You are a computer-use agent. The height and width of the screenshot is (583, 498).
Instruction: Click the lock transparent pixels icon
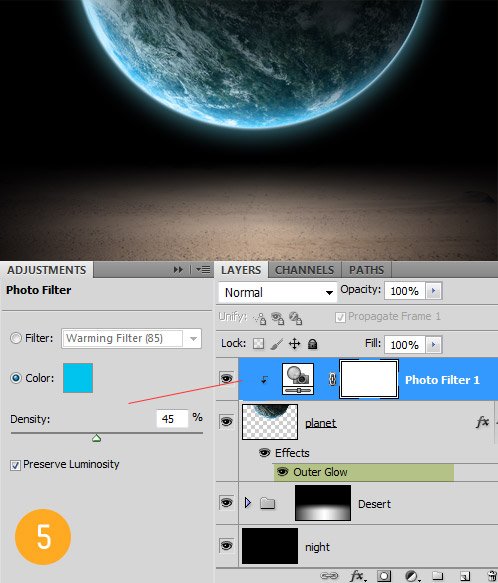pyautogui.click(x=258, y=344)
